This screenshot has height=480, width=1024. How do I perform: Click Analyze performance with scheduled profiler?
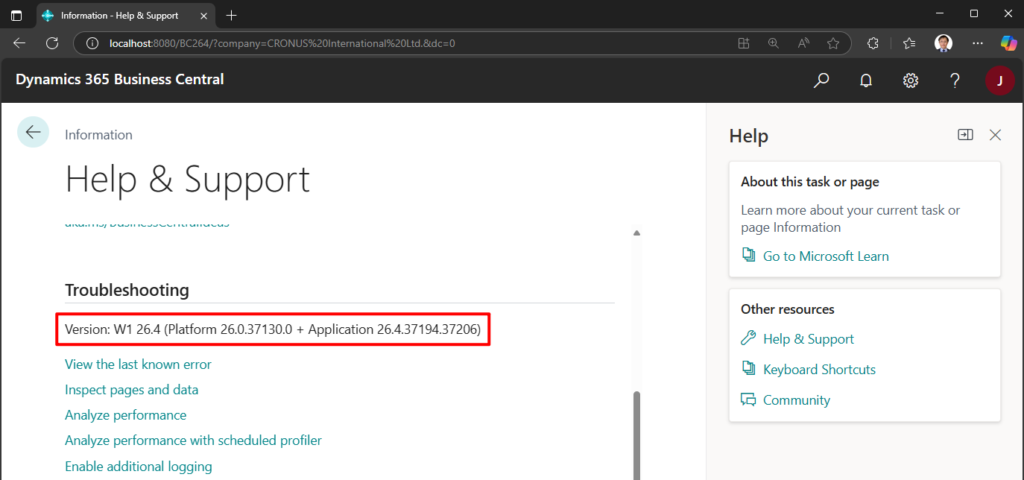(193, 440)
